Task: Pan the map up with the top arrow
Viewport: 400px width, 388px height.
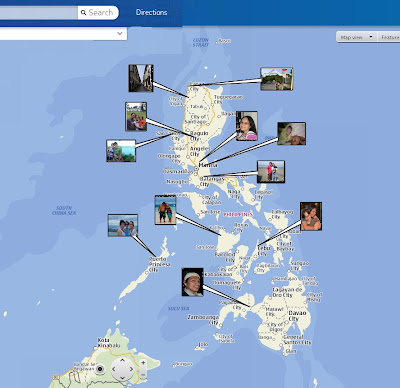Action: pos(122,360)
